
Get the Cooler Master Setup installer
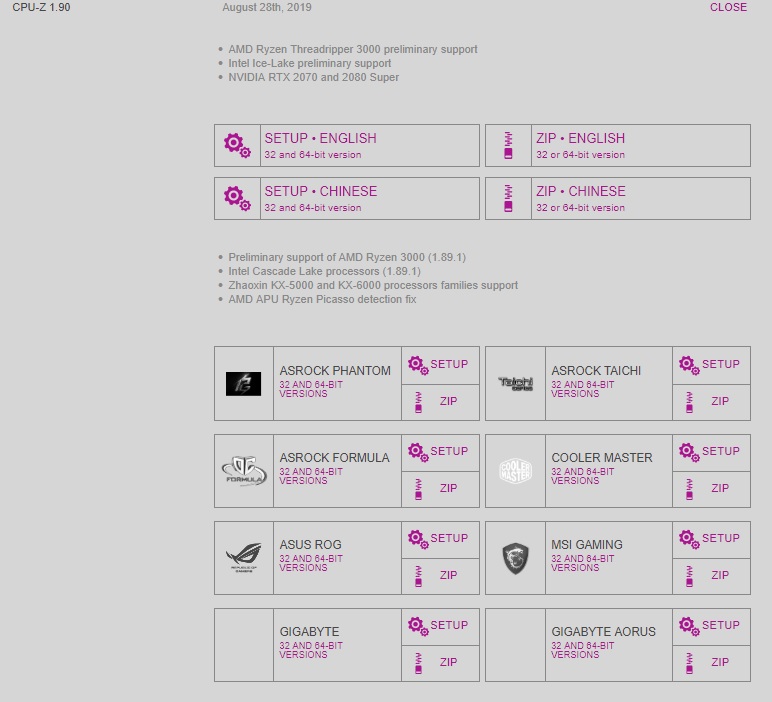point(712,452)
